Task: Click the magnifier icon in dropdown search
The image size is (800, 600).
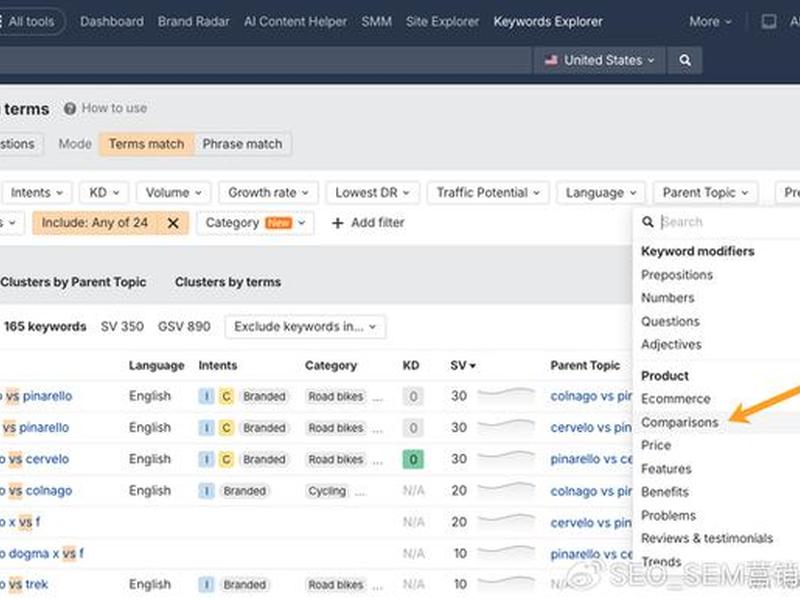Action: tap(648, 222)
